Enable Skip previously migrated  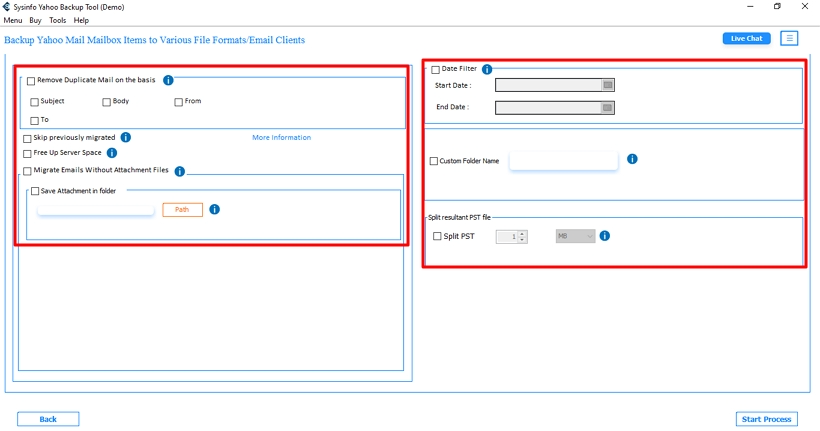(27, 139)
